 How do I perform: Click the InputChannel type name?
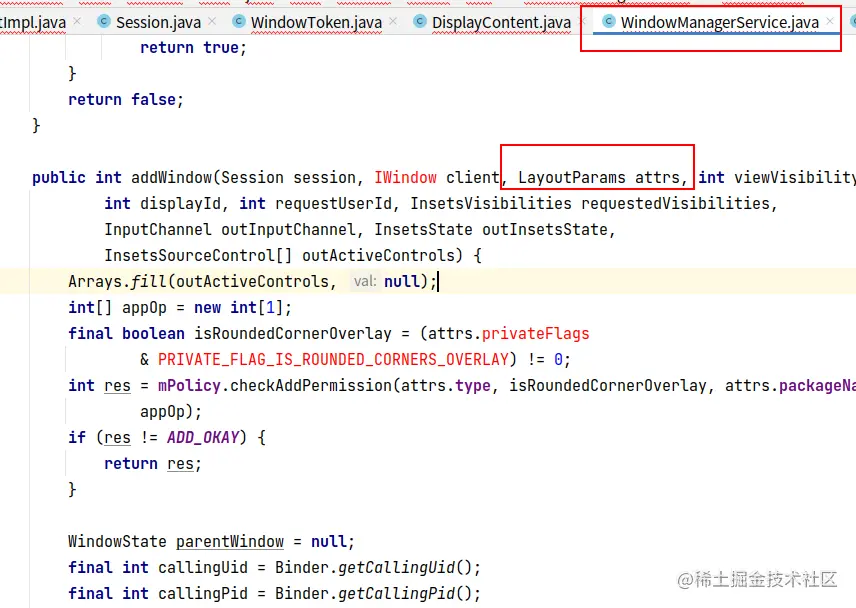(158, 229)
